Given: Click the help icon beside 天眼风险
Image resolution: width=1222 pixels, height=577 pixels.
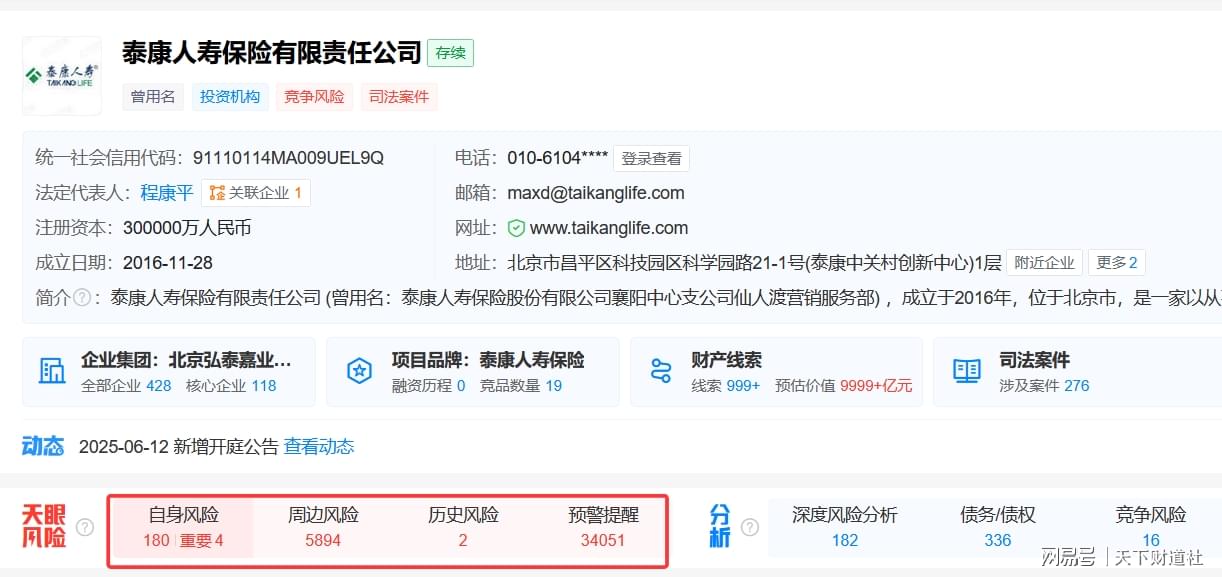Looking at the screenshot, I should 85,527.
